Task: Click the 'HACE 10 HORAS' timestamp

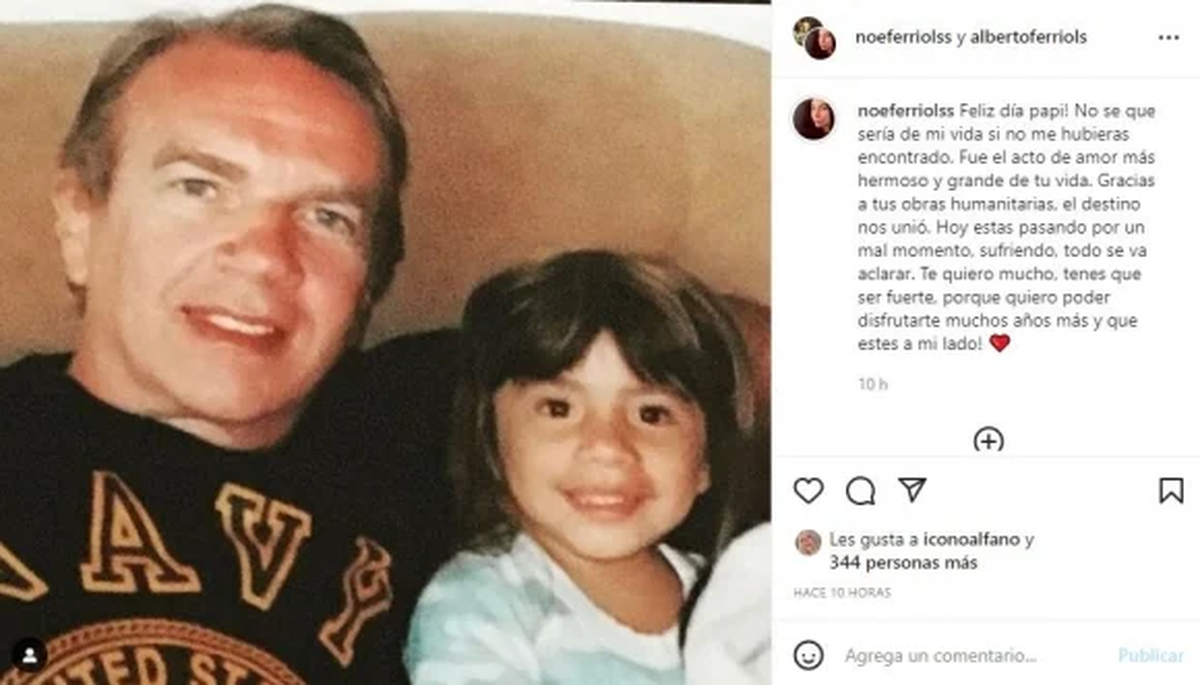Action: tap(842, 593)
